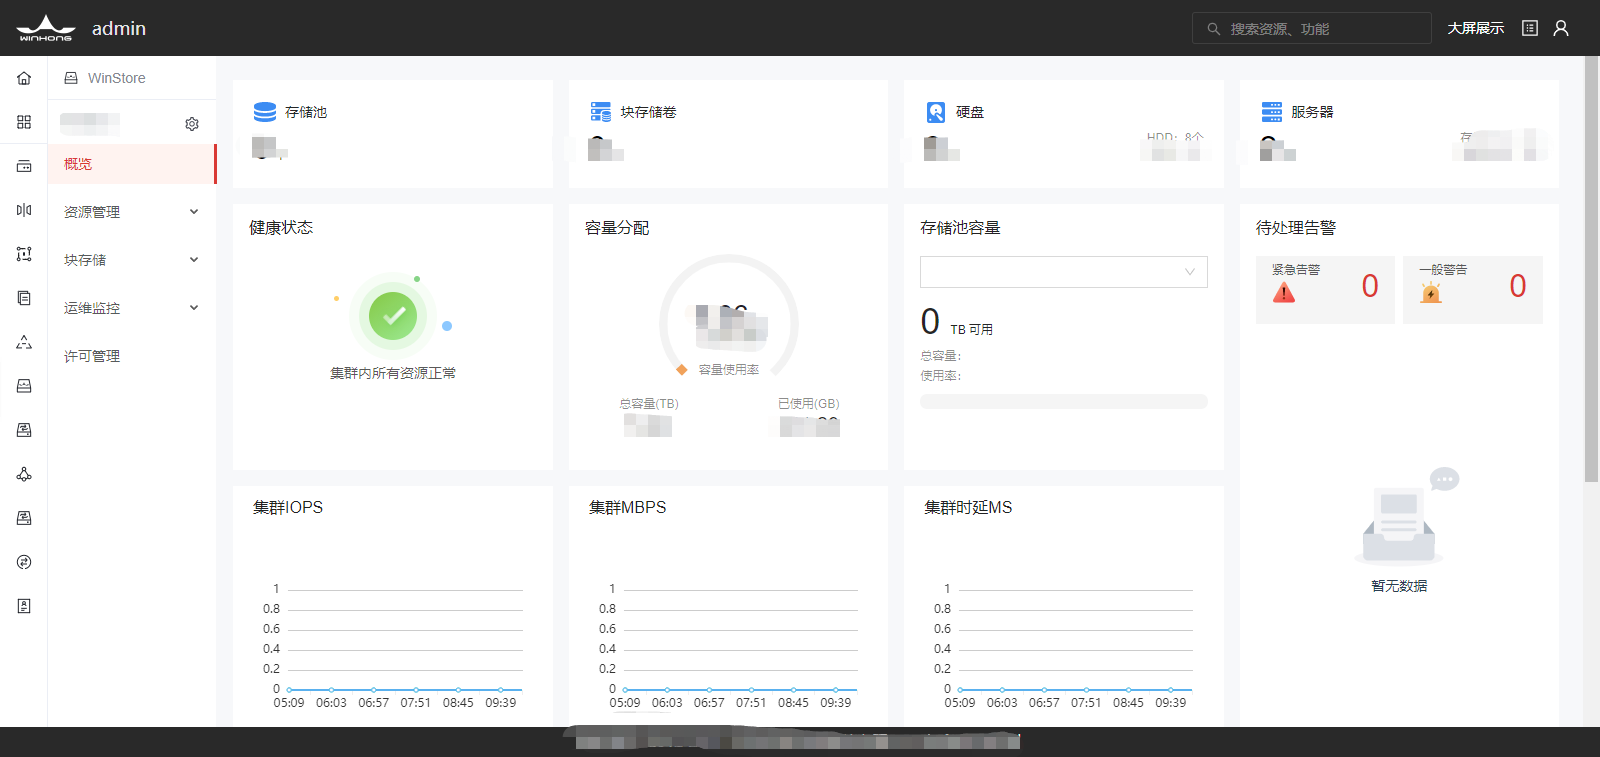Click the mirrored-panels icon in left rail
The image size is (1600, 757).
(x=24, y=210)
